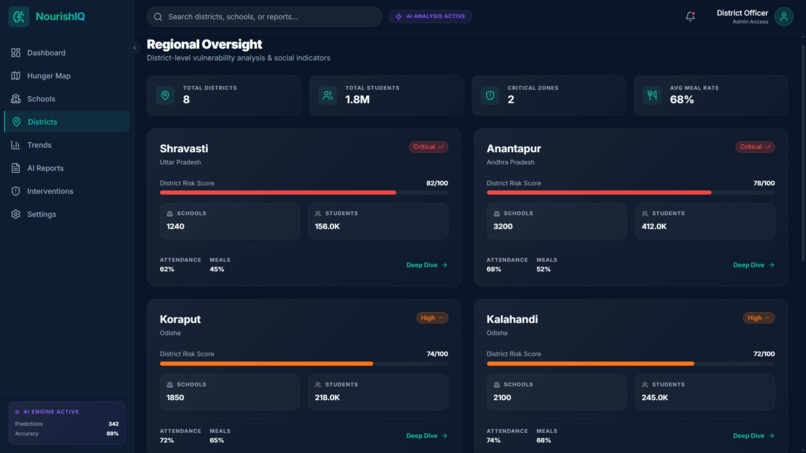The width and height of the screenshot is (806, 453).
Task: Open Deep Dive for Koraput
Action: 427,436
